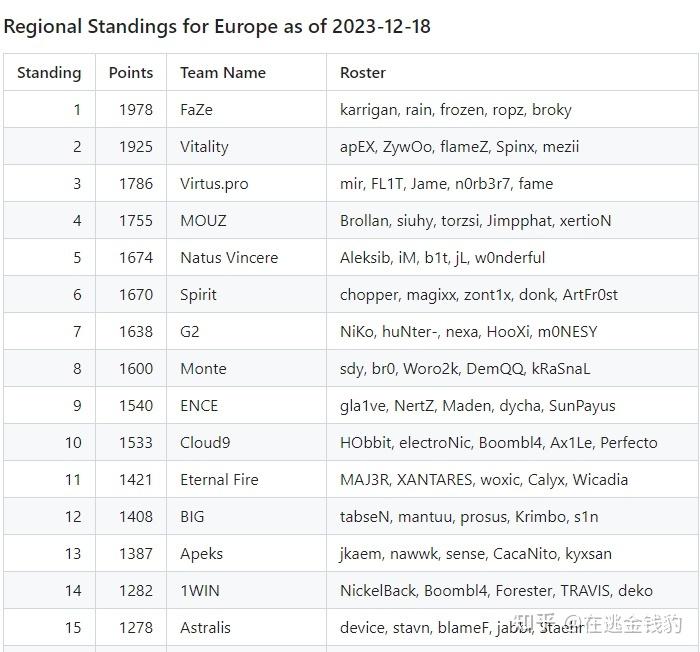
Task: Select the FaZe team name cell
Action: [246, 109]
